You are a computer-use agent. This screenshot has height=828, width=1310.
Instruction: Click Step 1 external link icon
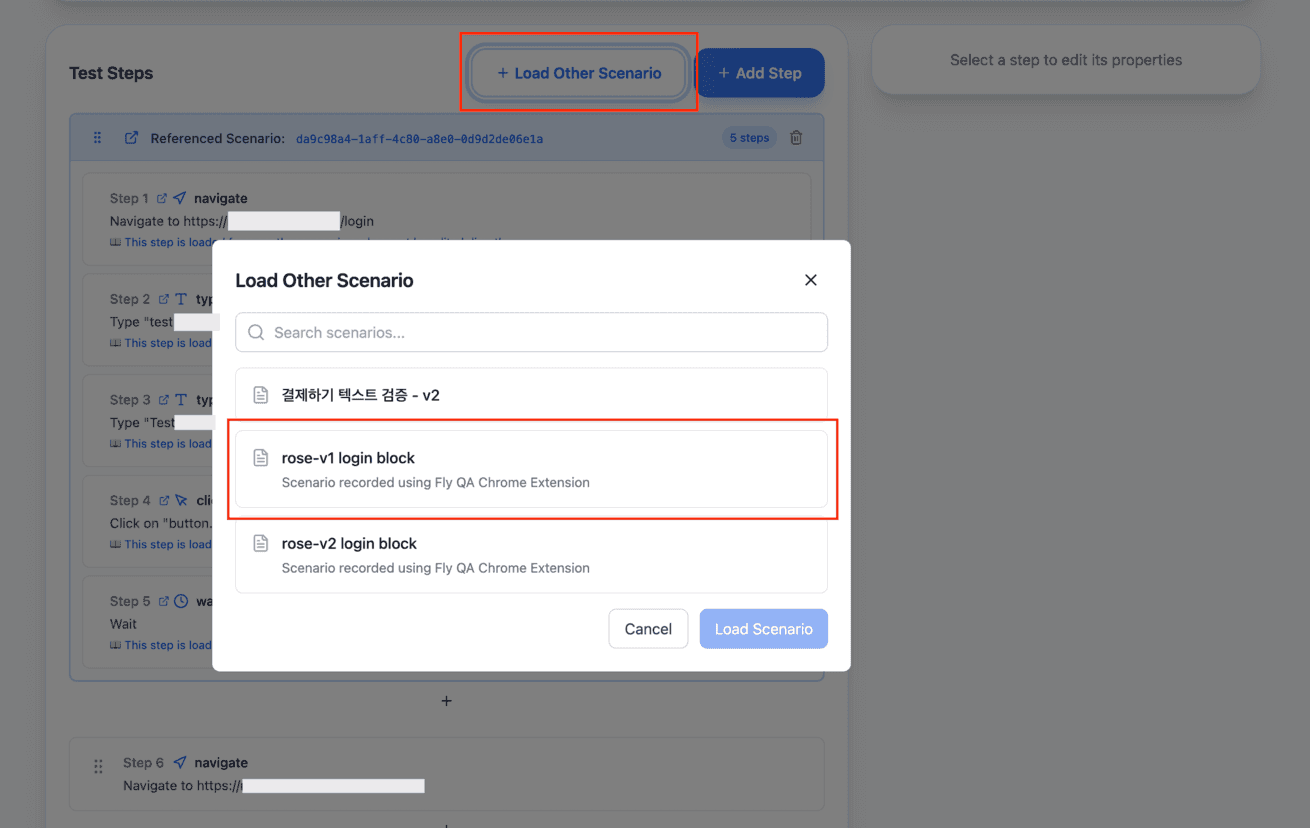(162, 198)
